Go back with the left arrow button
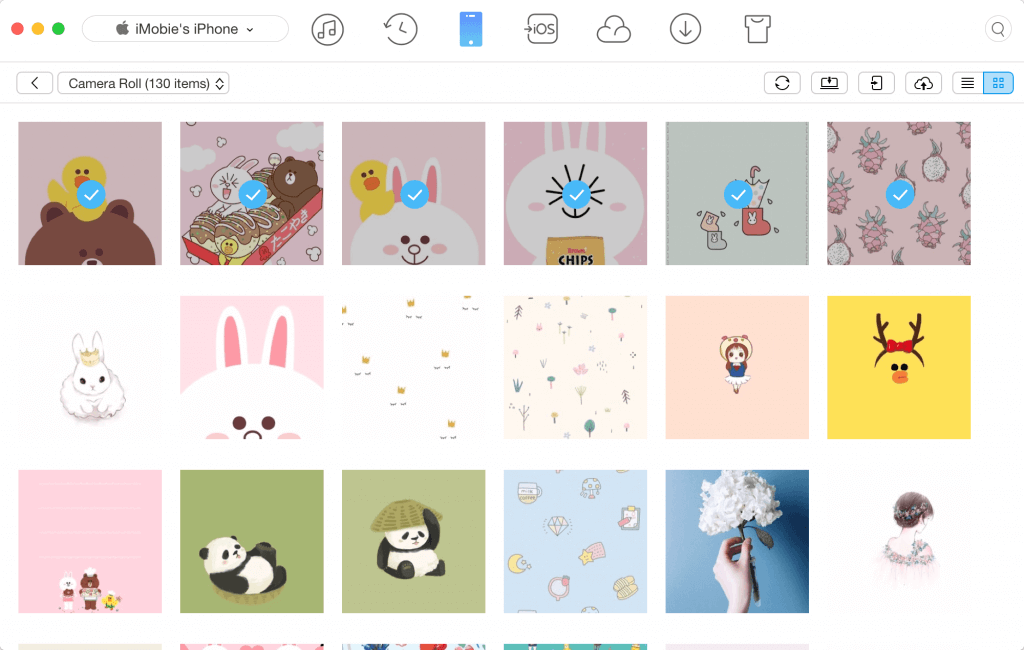The width and height of the screenshot is (1024, 650). (35, 83)
